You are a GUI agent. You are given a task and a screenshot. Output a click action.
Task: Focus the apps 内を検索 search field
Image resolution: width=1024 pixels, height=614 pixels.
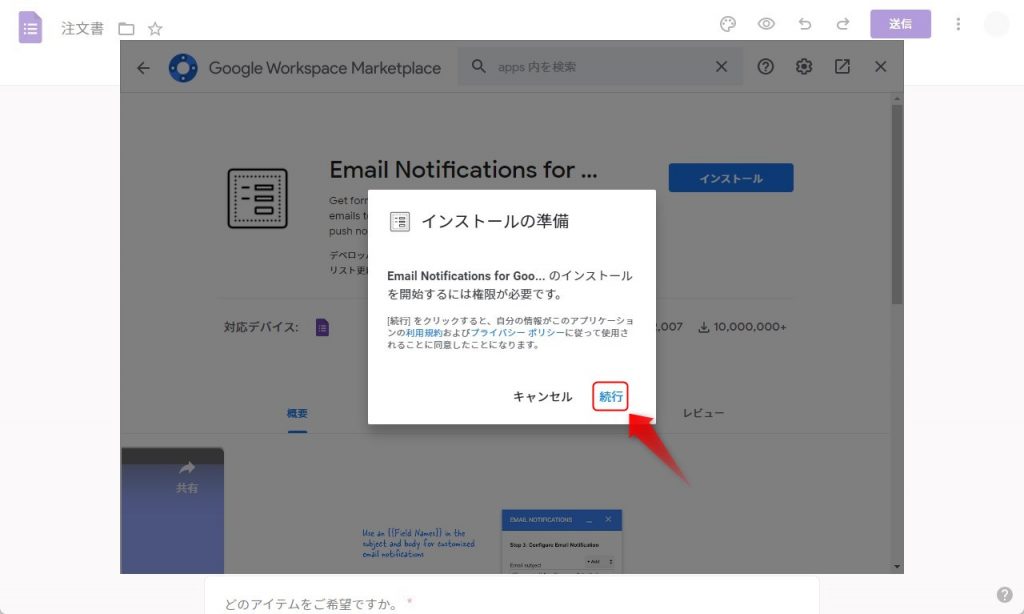click(600, 67)
